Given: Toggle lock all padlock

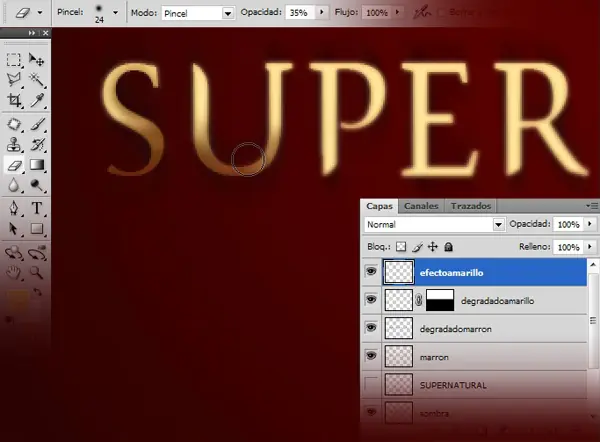Looking at the screenshot, I should [448, 247].
